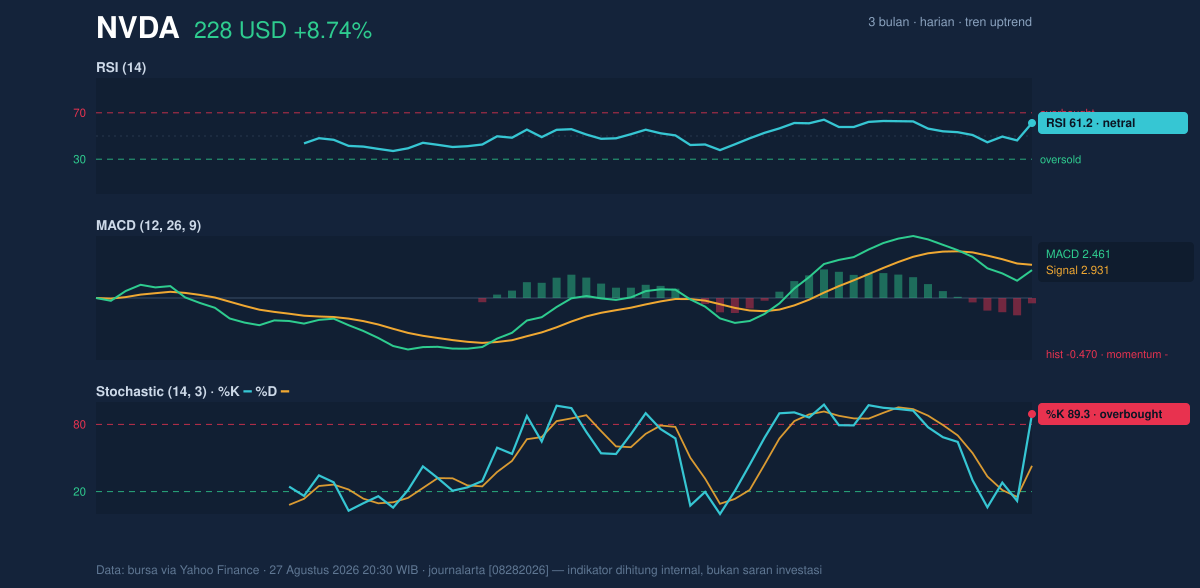The image size is (1200, 588).
Task: Click the MACD 2.461 value
Action: pos(1078,254)
